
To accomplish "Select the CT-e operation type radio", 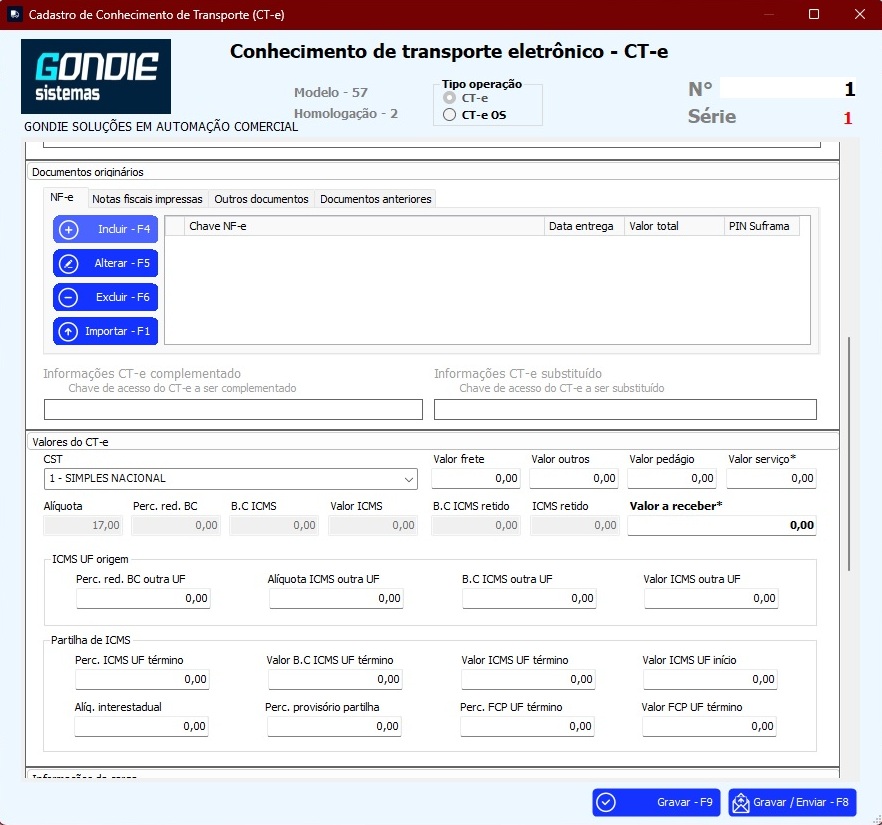I will (450, 99).
